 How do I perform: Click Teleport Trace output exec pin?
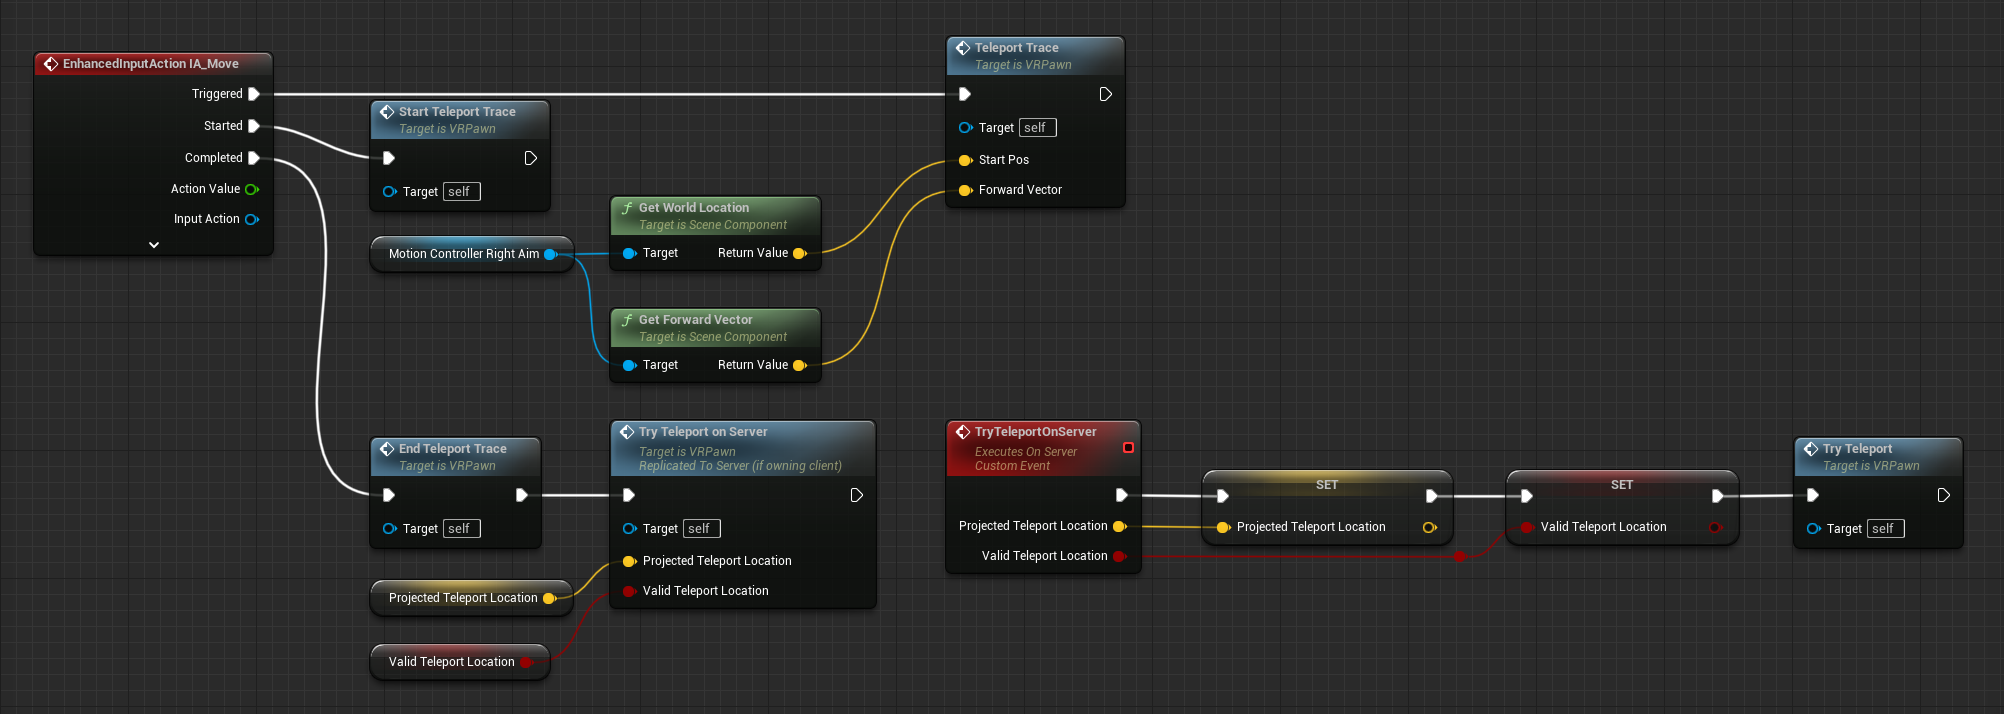(1106, 94)
